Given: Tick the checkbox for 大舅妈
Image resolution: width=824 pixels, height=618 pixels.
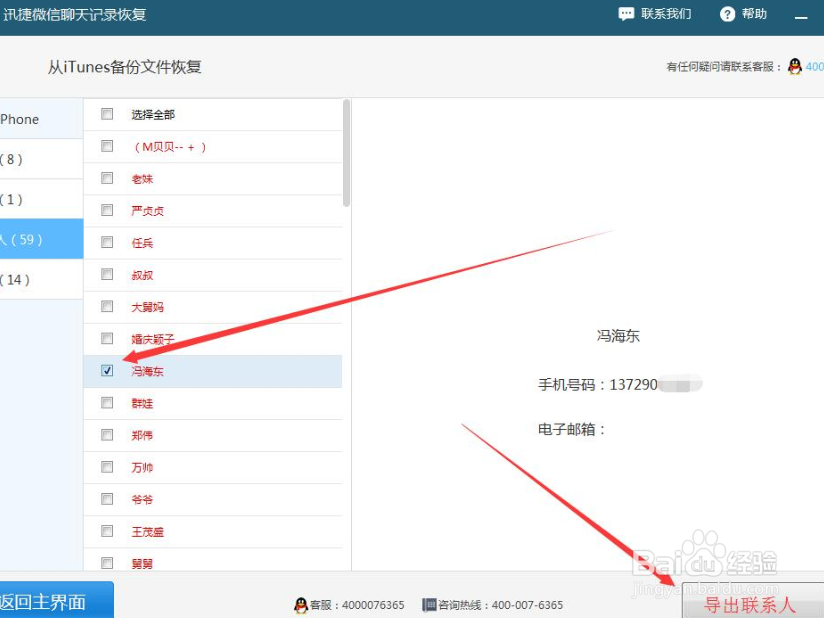Looking at the screenshot, I should (x=107, y=306).
